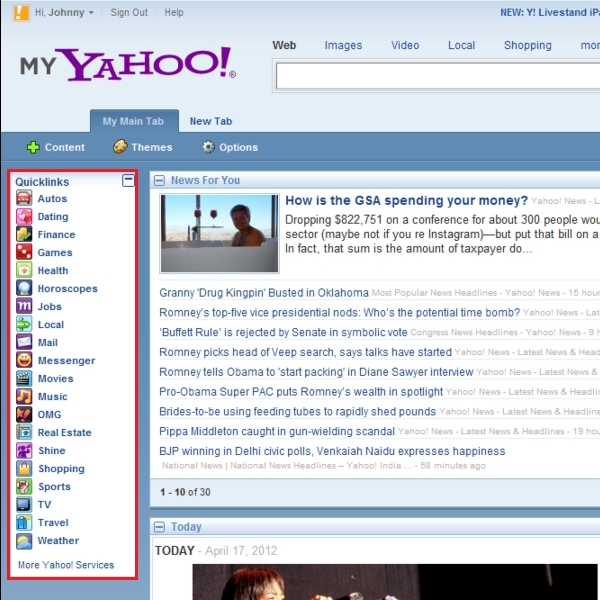Click the Health first-aid icon

[x=24, y=270]
